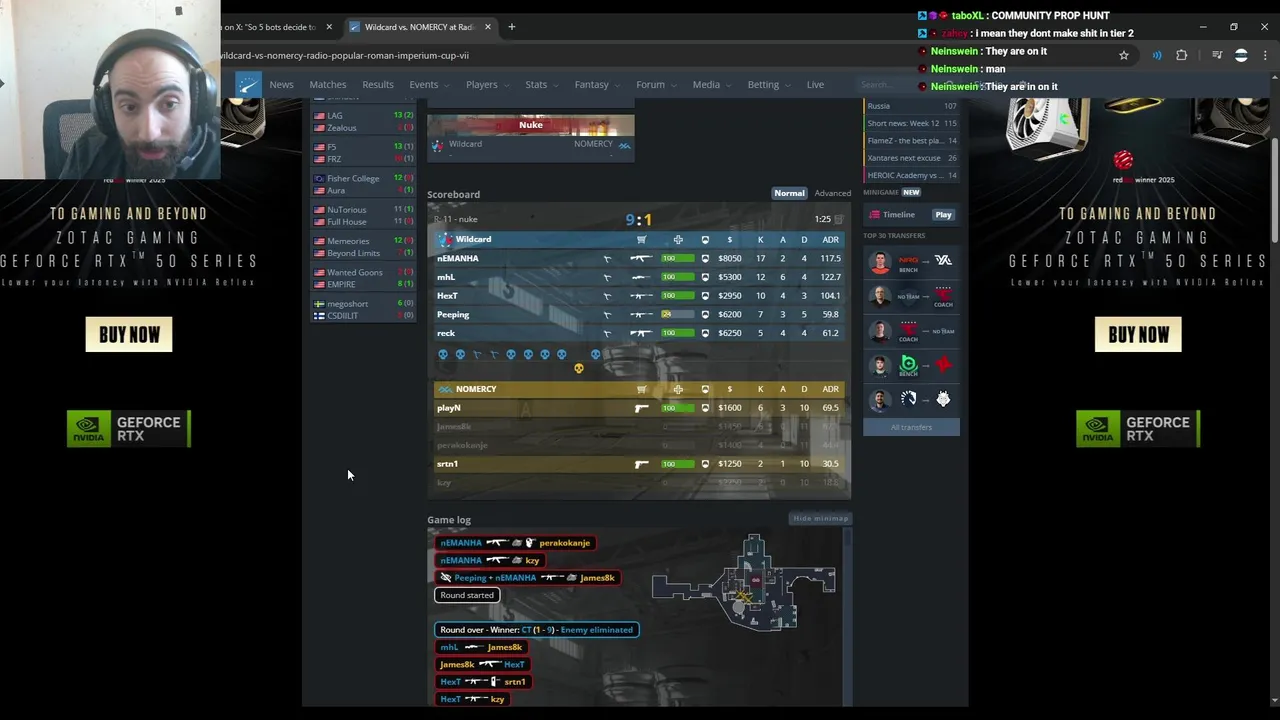The image size is (1280, 720).
Task: Click the yellow skull round icon
Action: 578,369
